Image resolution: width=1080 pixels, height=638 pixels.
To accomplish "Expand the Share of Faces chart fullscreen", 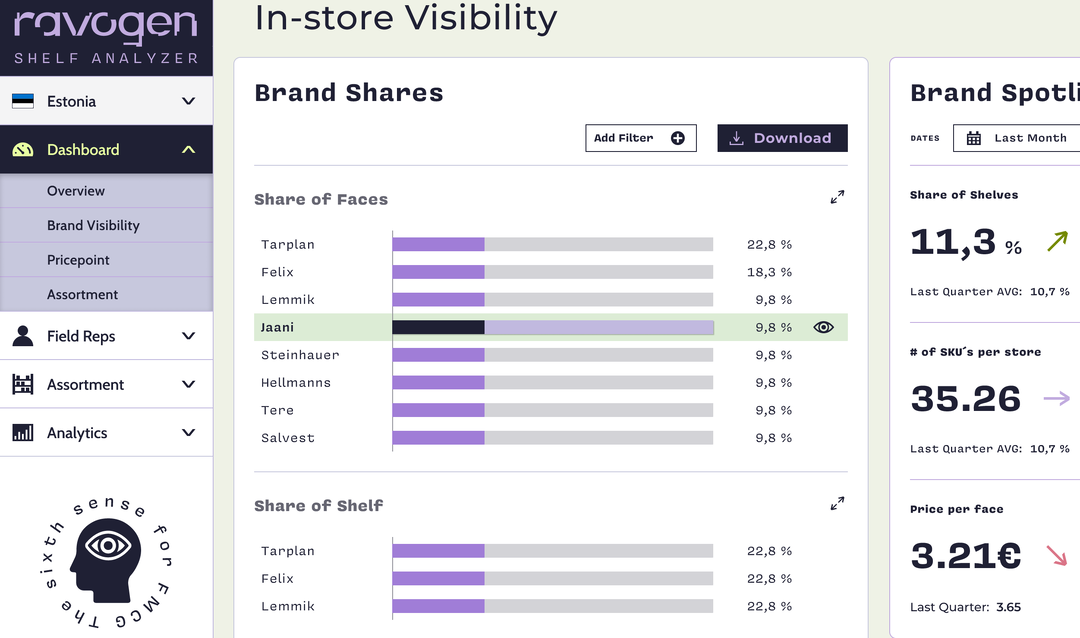I will click(x=838, y=198).
